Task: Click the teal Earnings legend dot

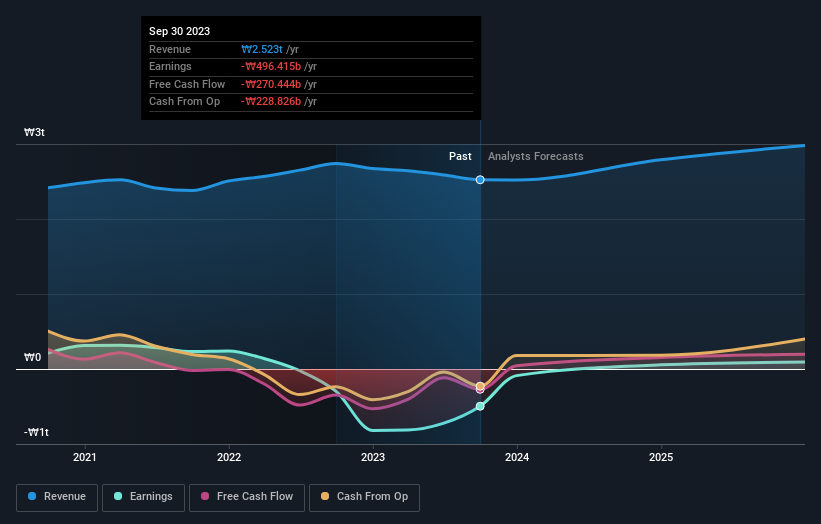Action: pos(118,496)
